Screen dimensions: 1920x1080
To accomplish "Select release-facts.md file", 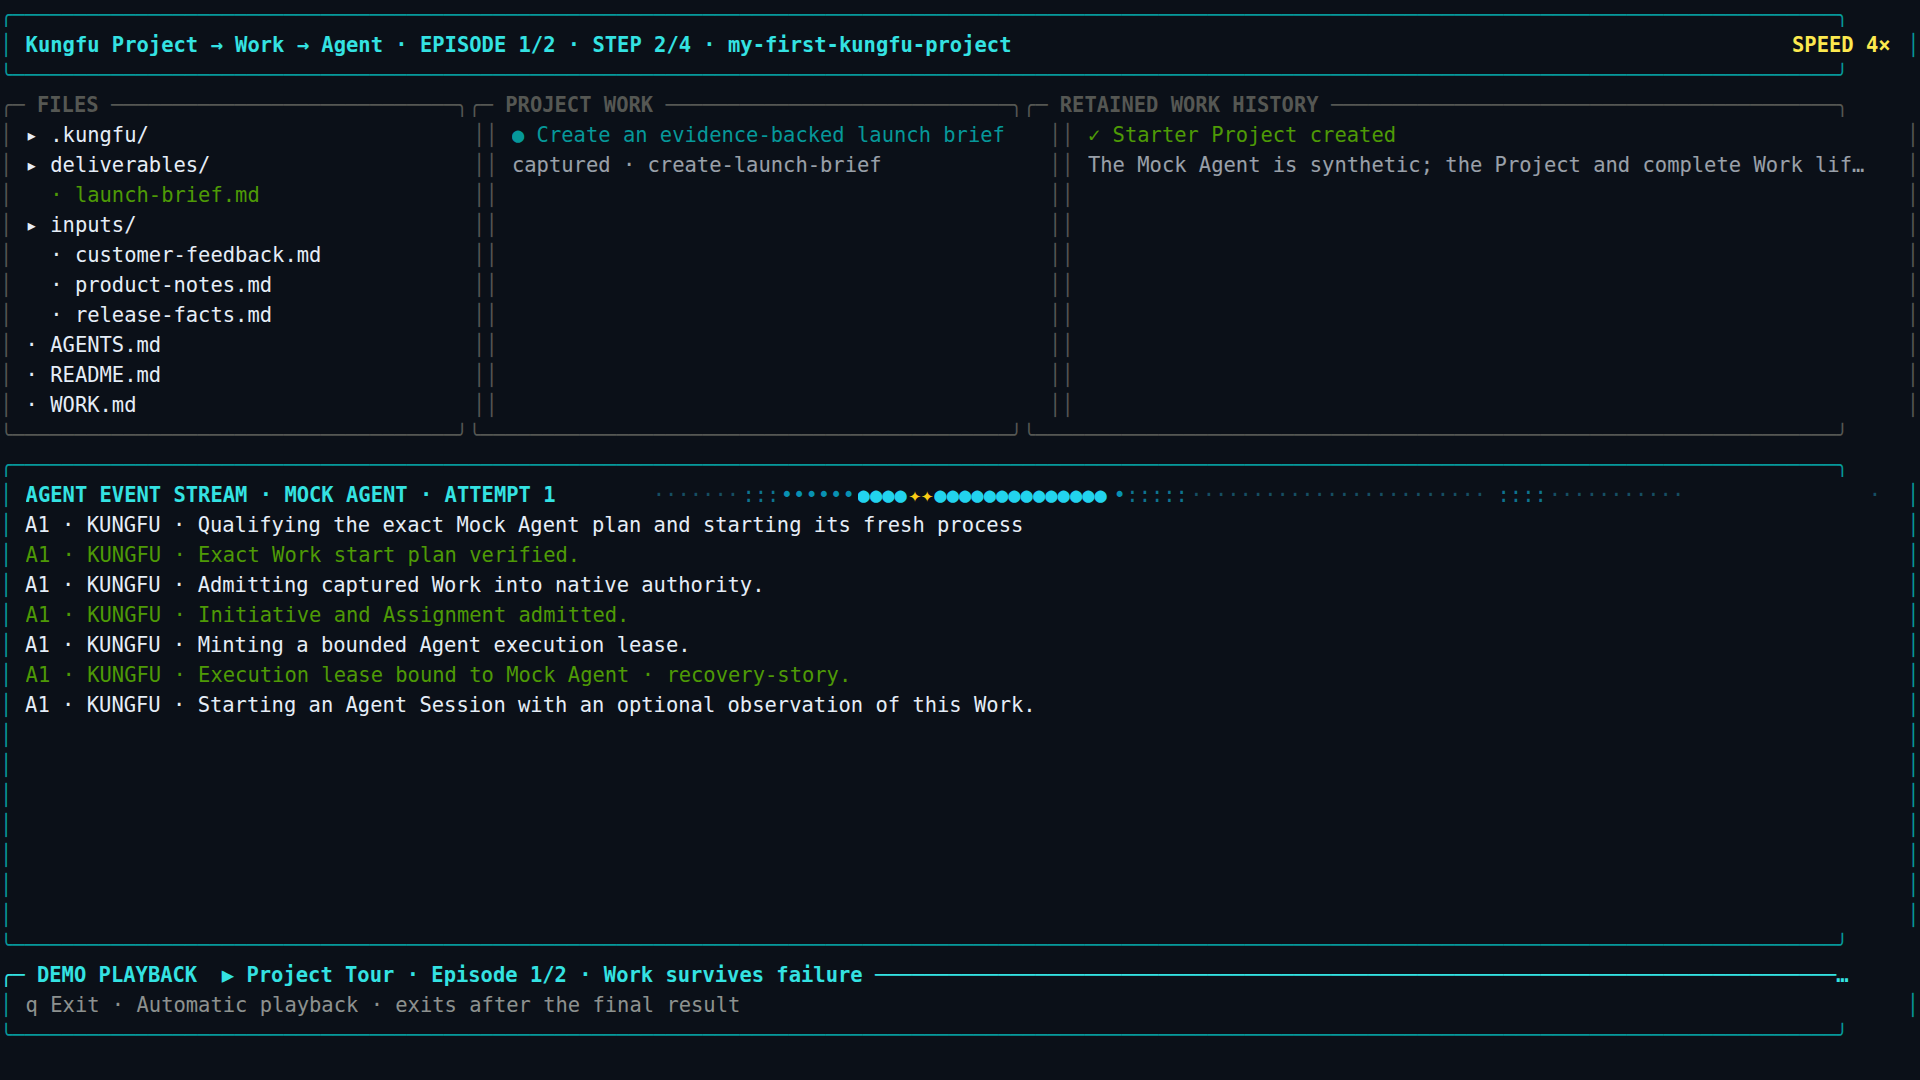I will (x=173, y=315).
